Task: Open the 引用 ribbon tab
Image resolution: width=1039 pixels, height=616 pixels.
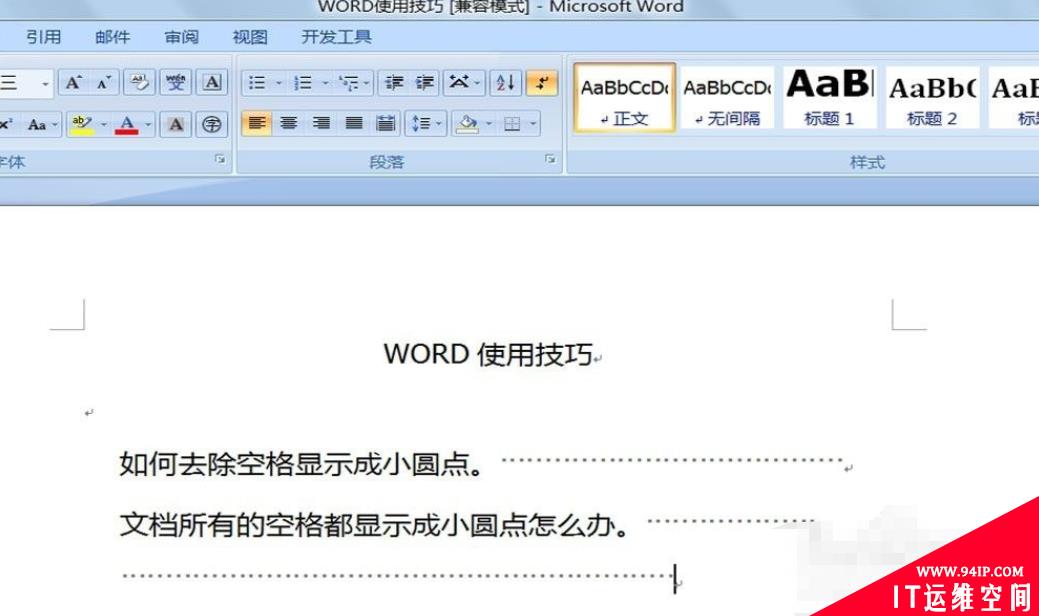Action: click(x=44, y=36)
